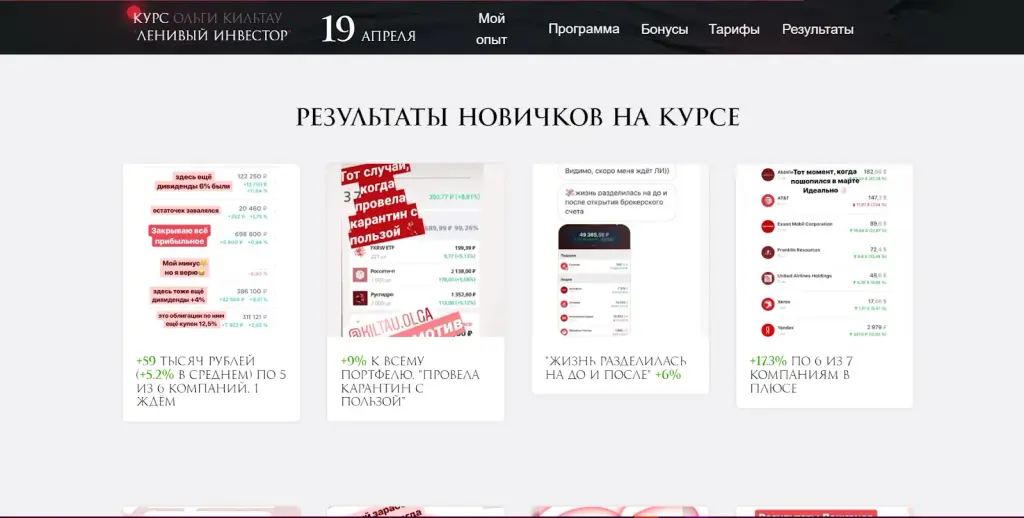
Task: Click the Exxon Mobil Corporation logo icon
Action: [767, 226]
